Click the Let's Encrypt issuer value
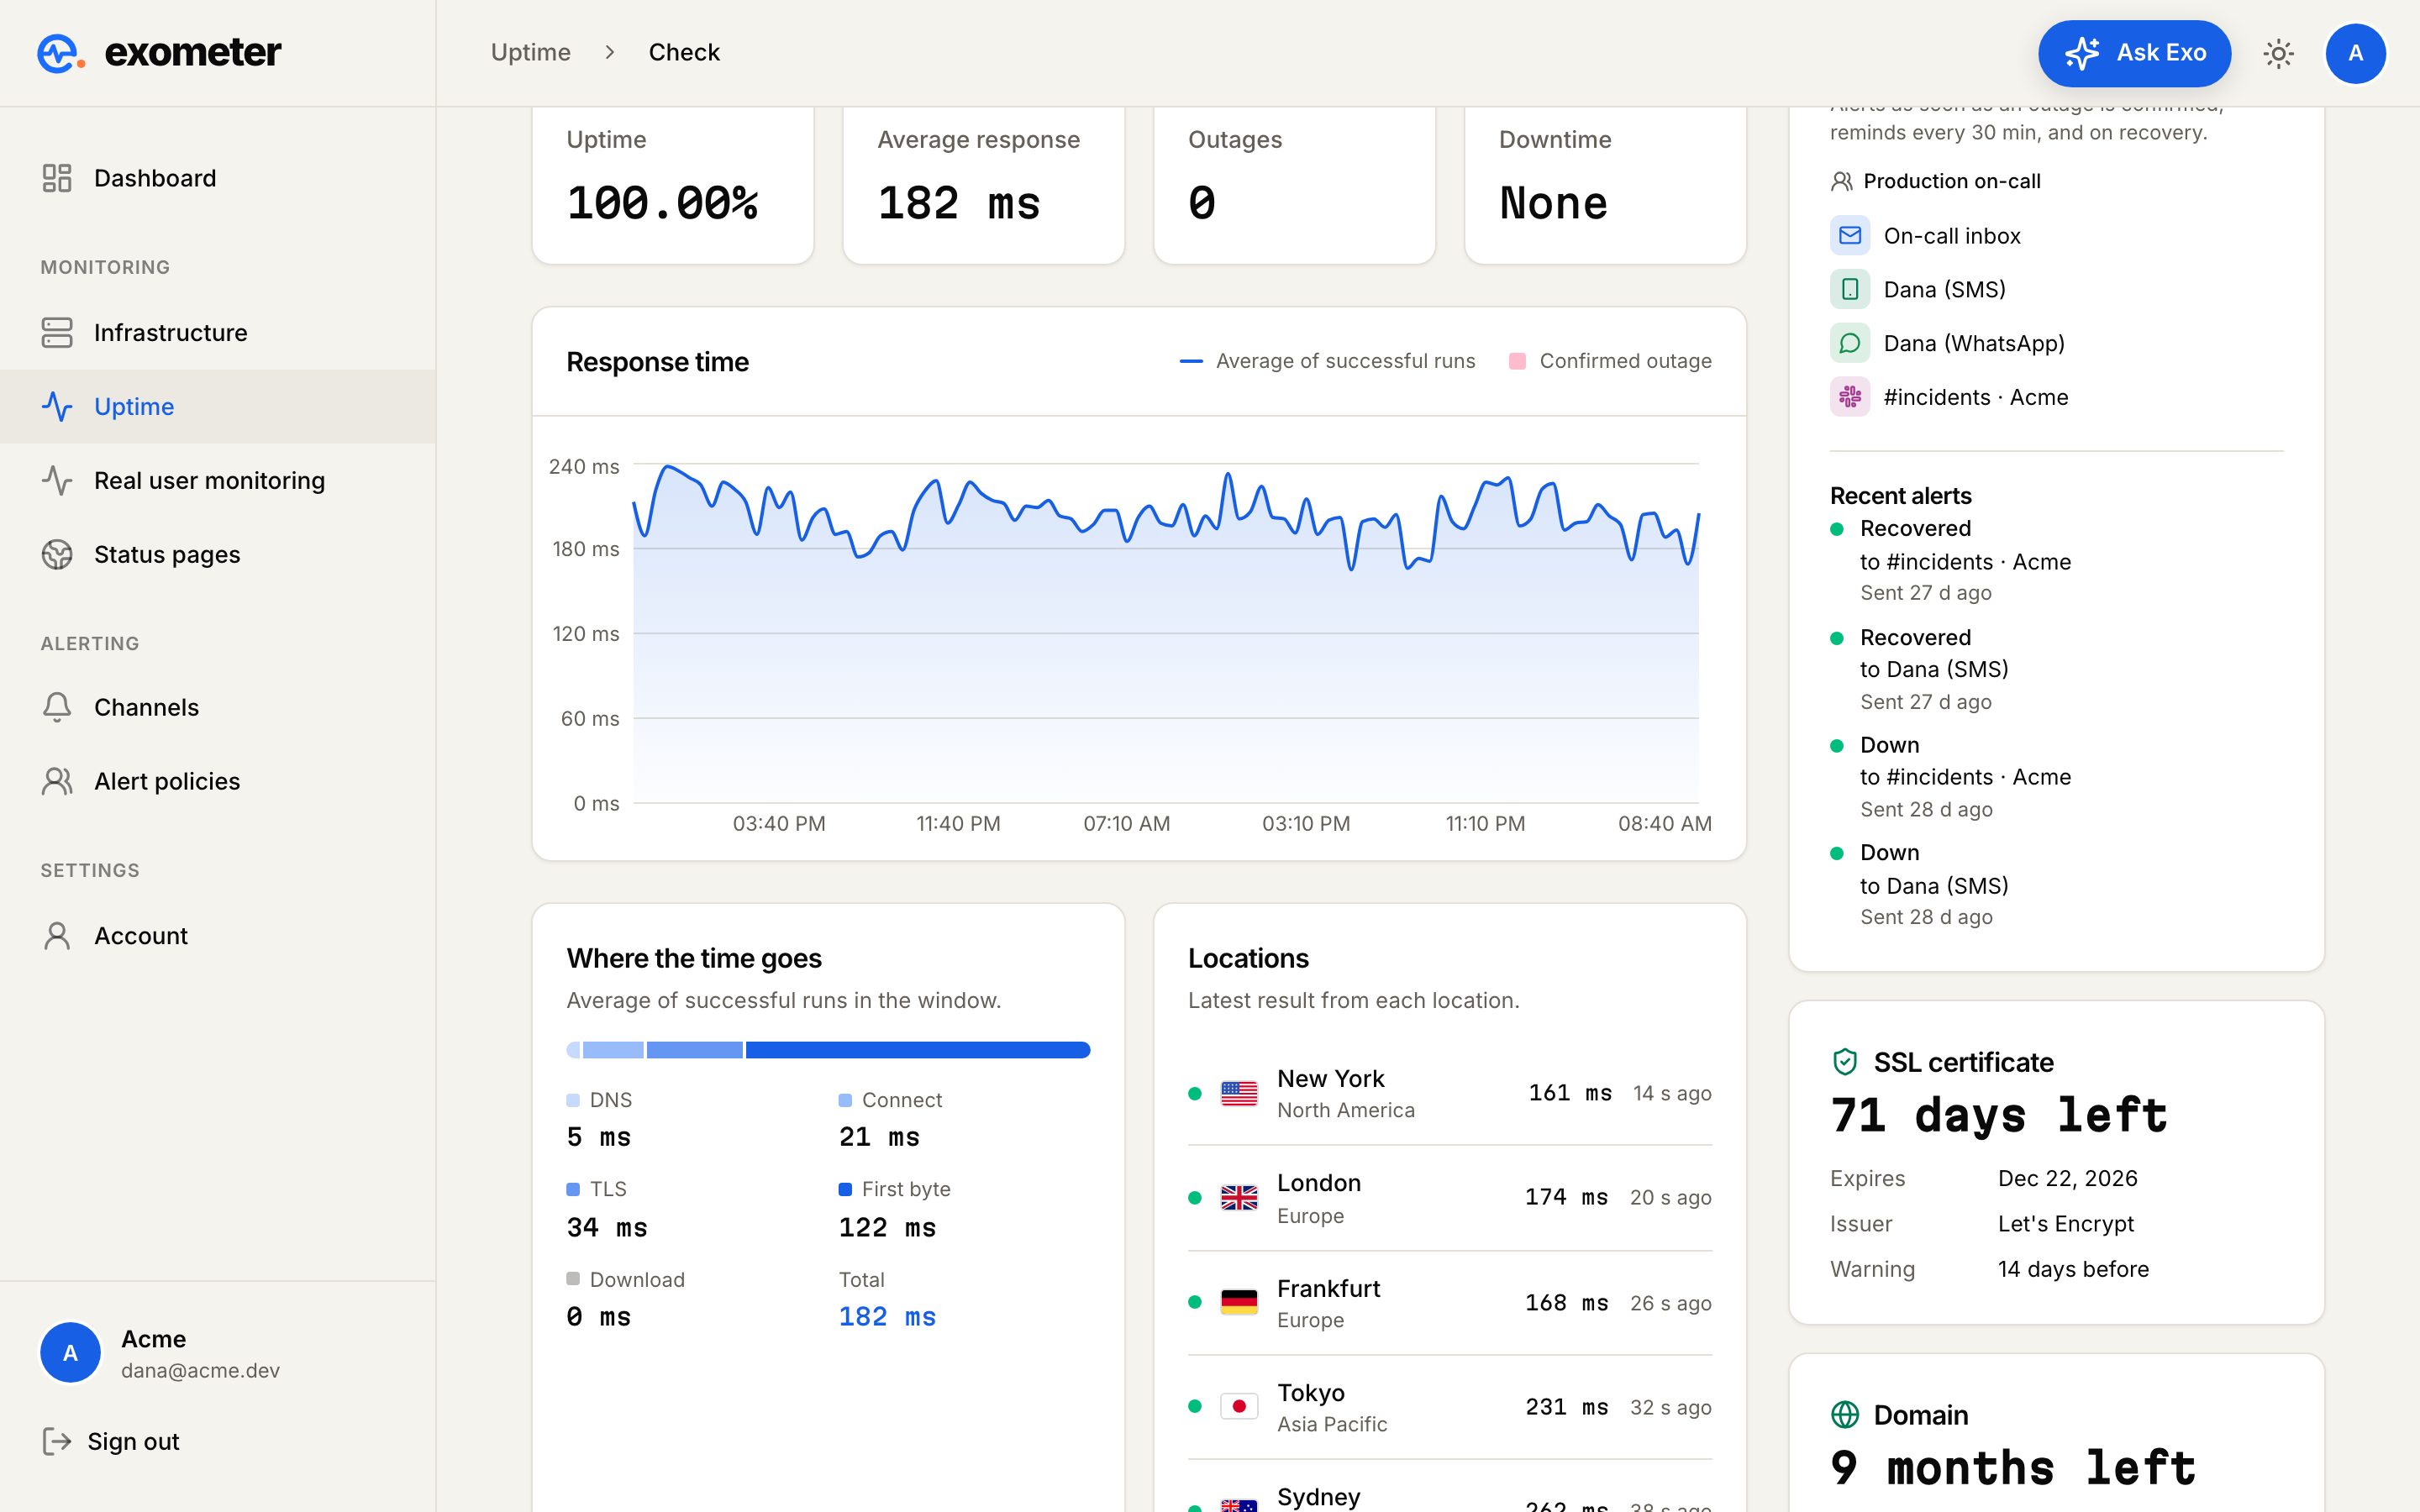The image size is (2420, 1512). [x=2065, y=1224]
